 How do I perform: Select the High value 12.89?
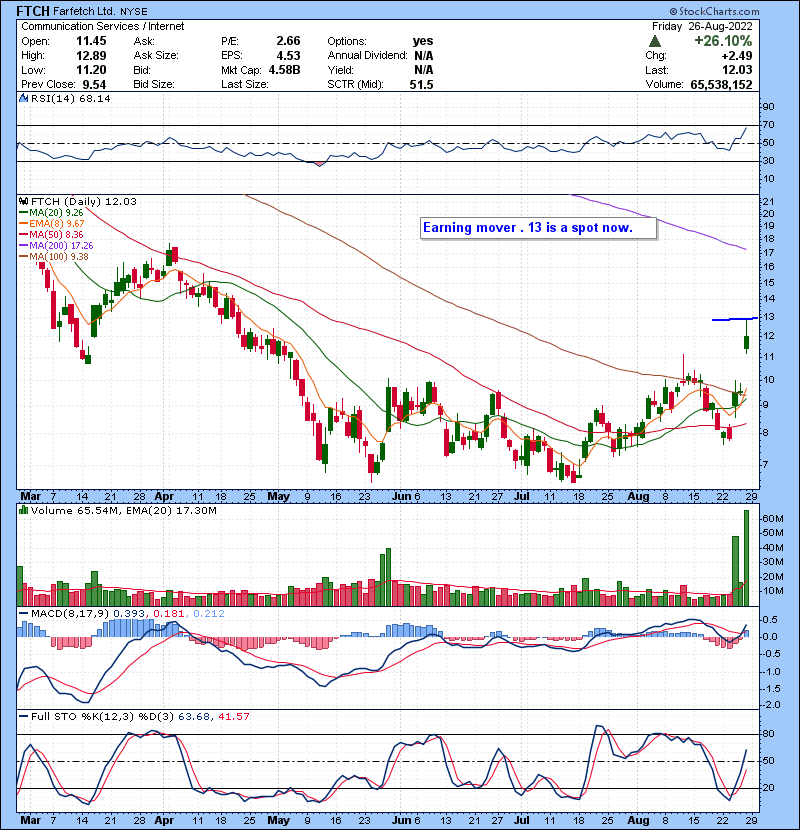[91, 56]
